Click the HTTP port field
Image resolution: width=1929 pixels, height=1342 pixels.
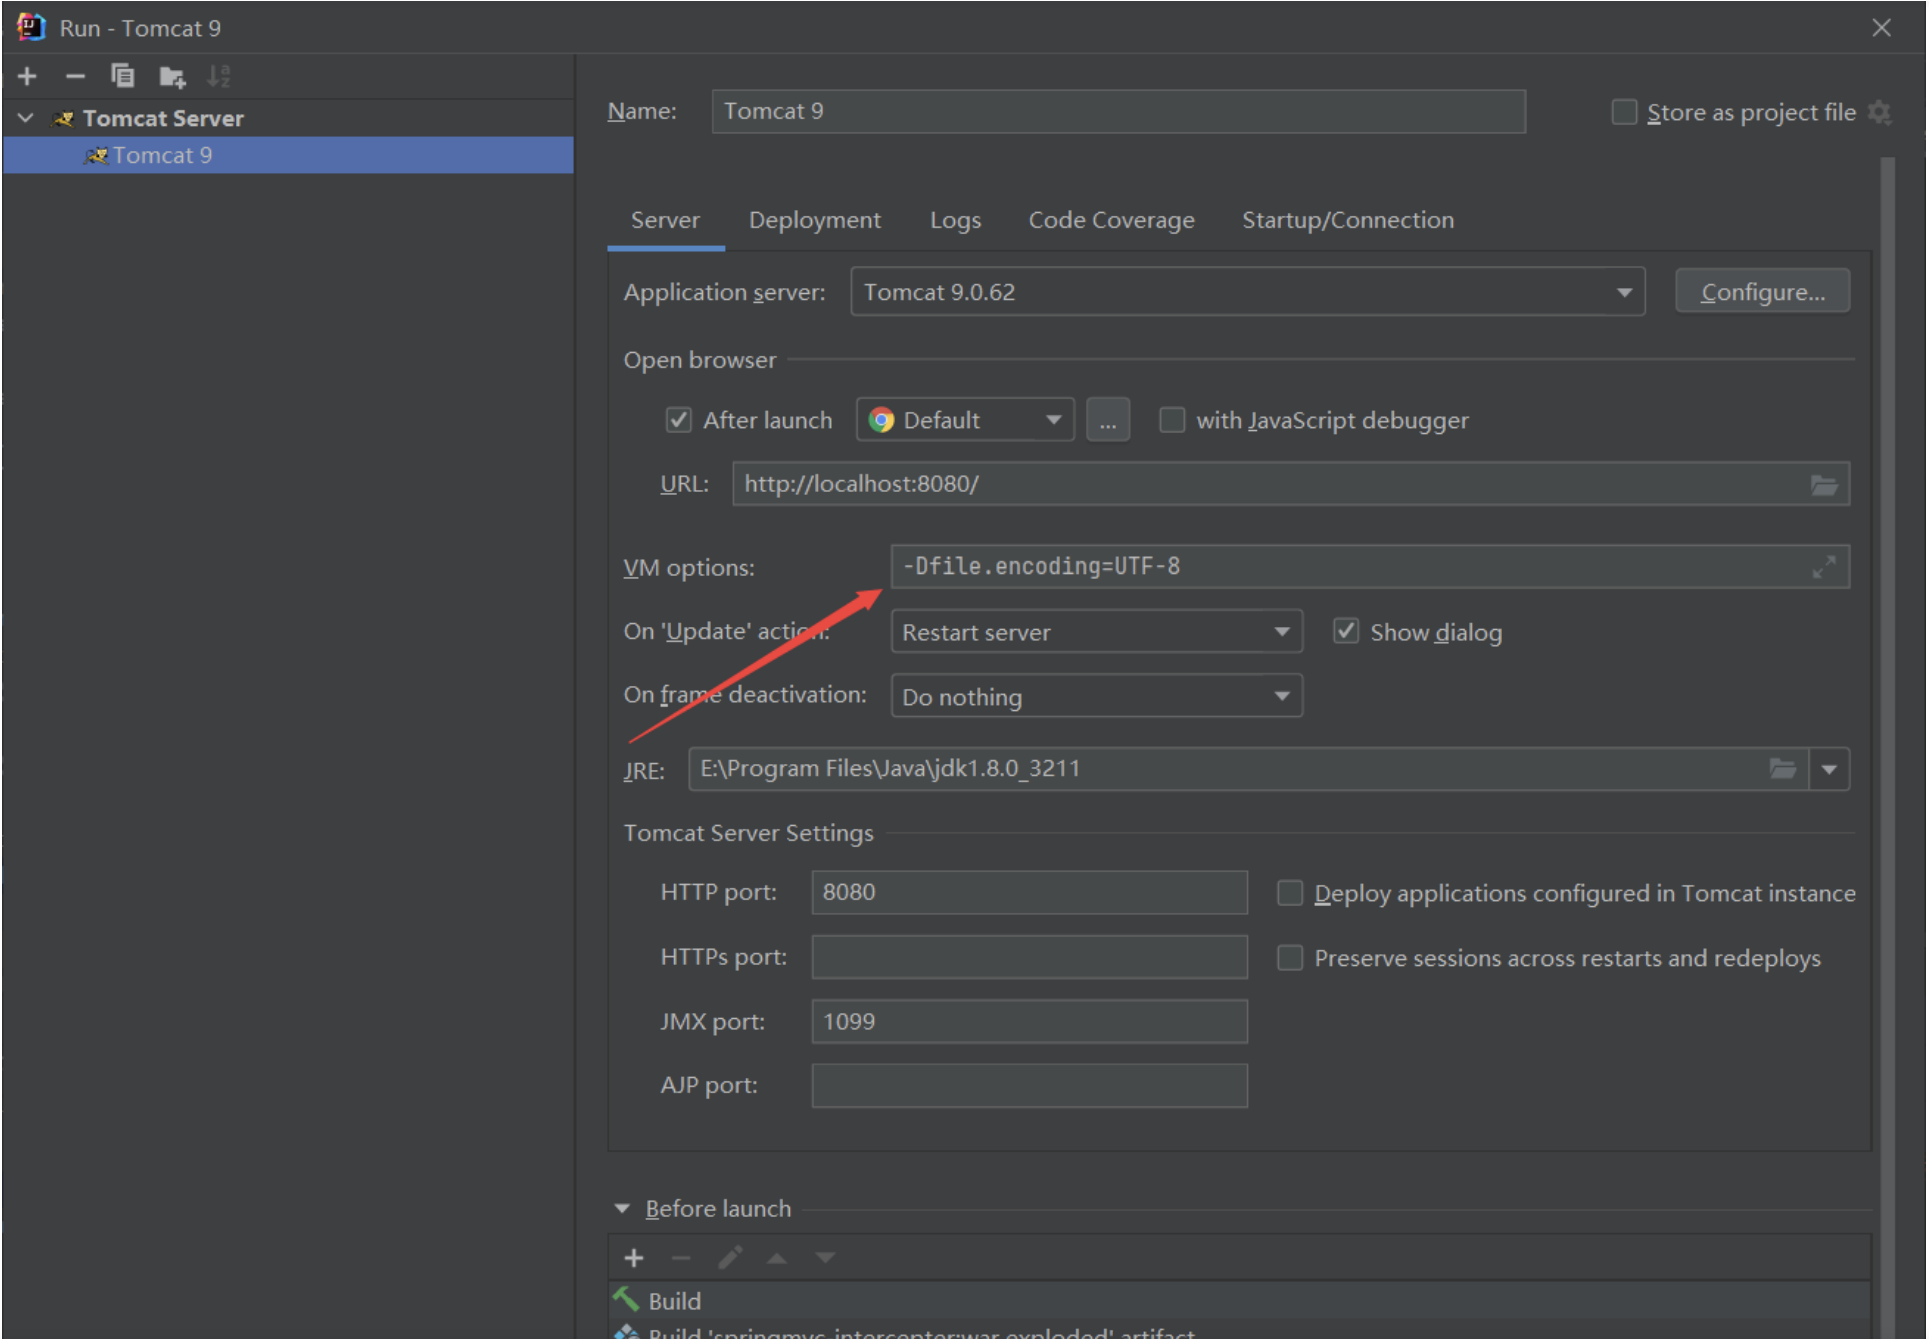(x=1029, y=892)
